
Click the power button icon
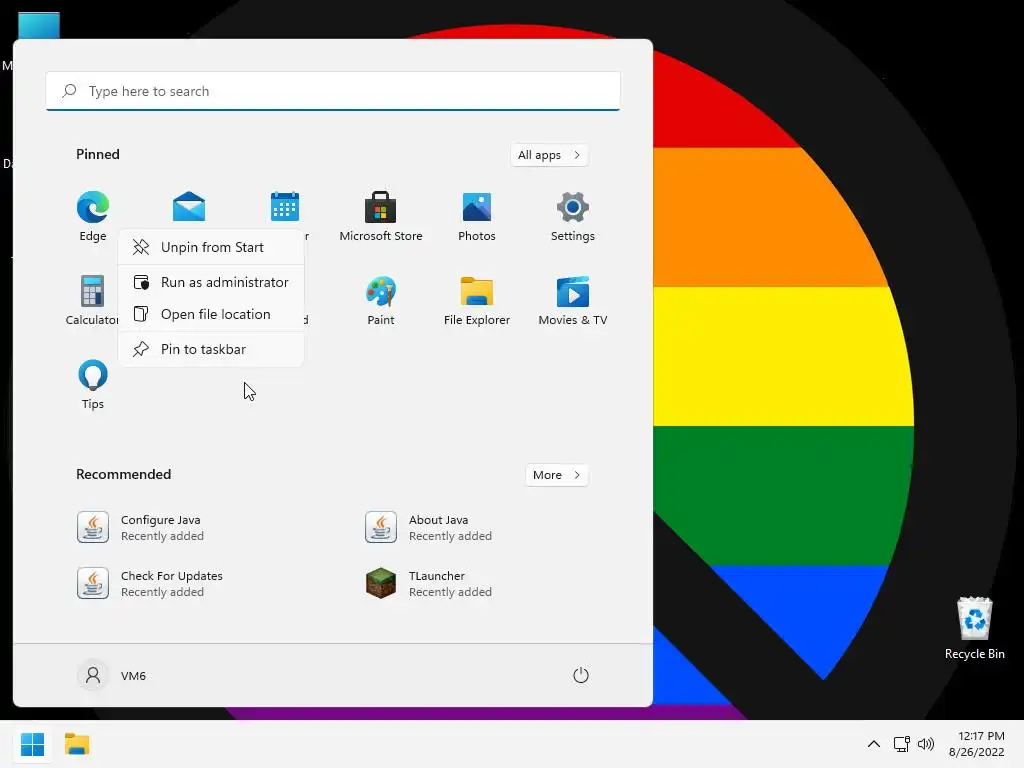click(581, 675)
